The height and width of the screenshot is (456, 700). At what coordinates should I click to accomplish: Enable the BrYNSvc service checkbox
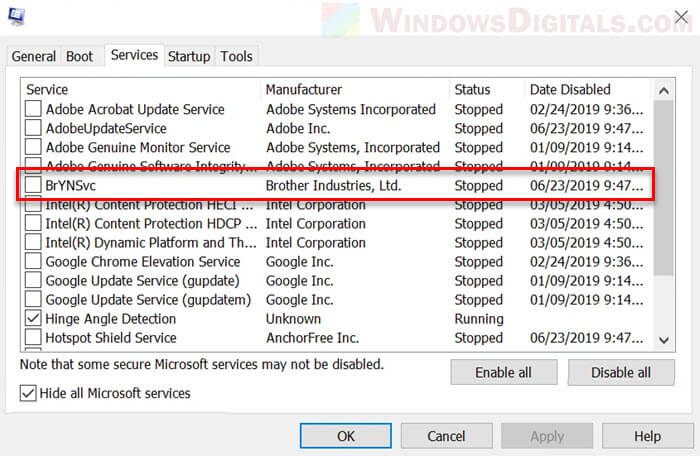34,186
